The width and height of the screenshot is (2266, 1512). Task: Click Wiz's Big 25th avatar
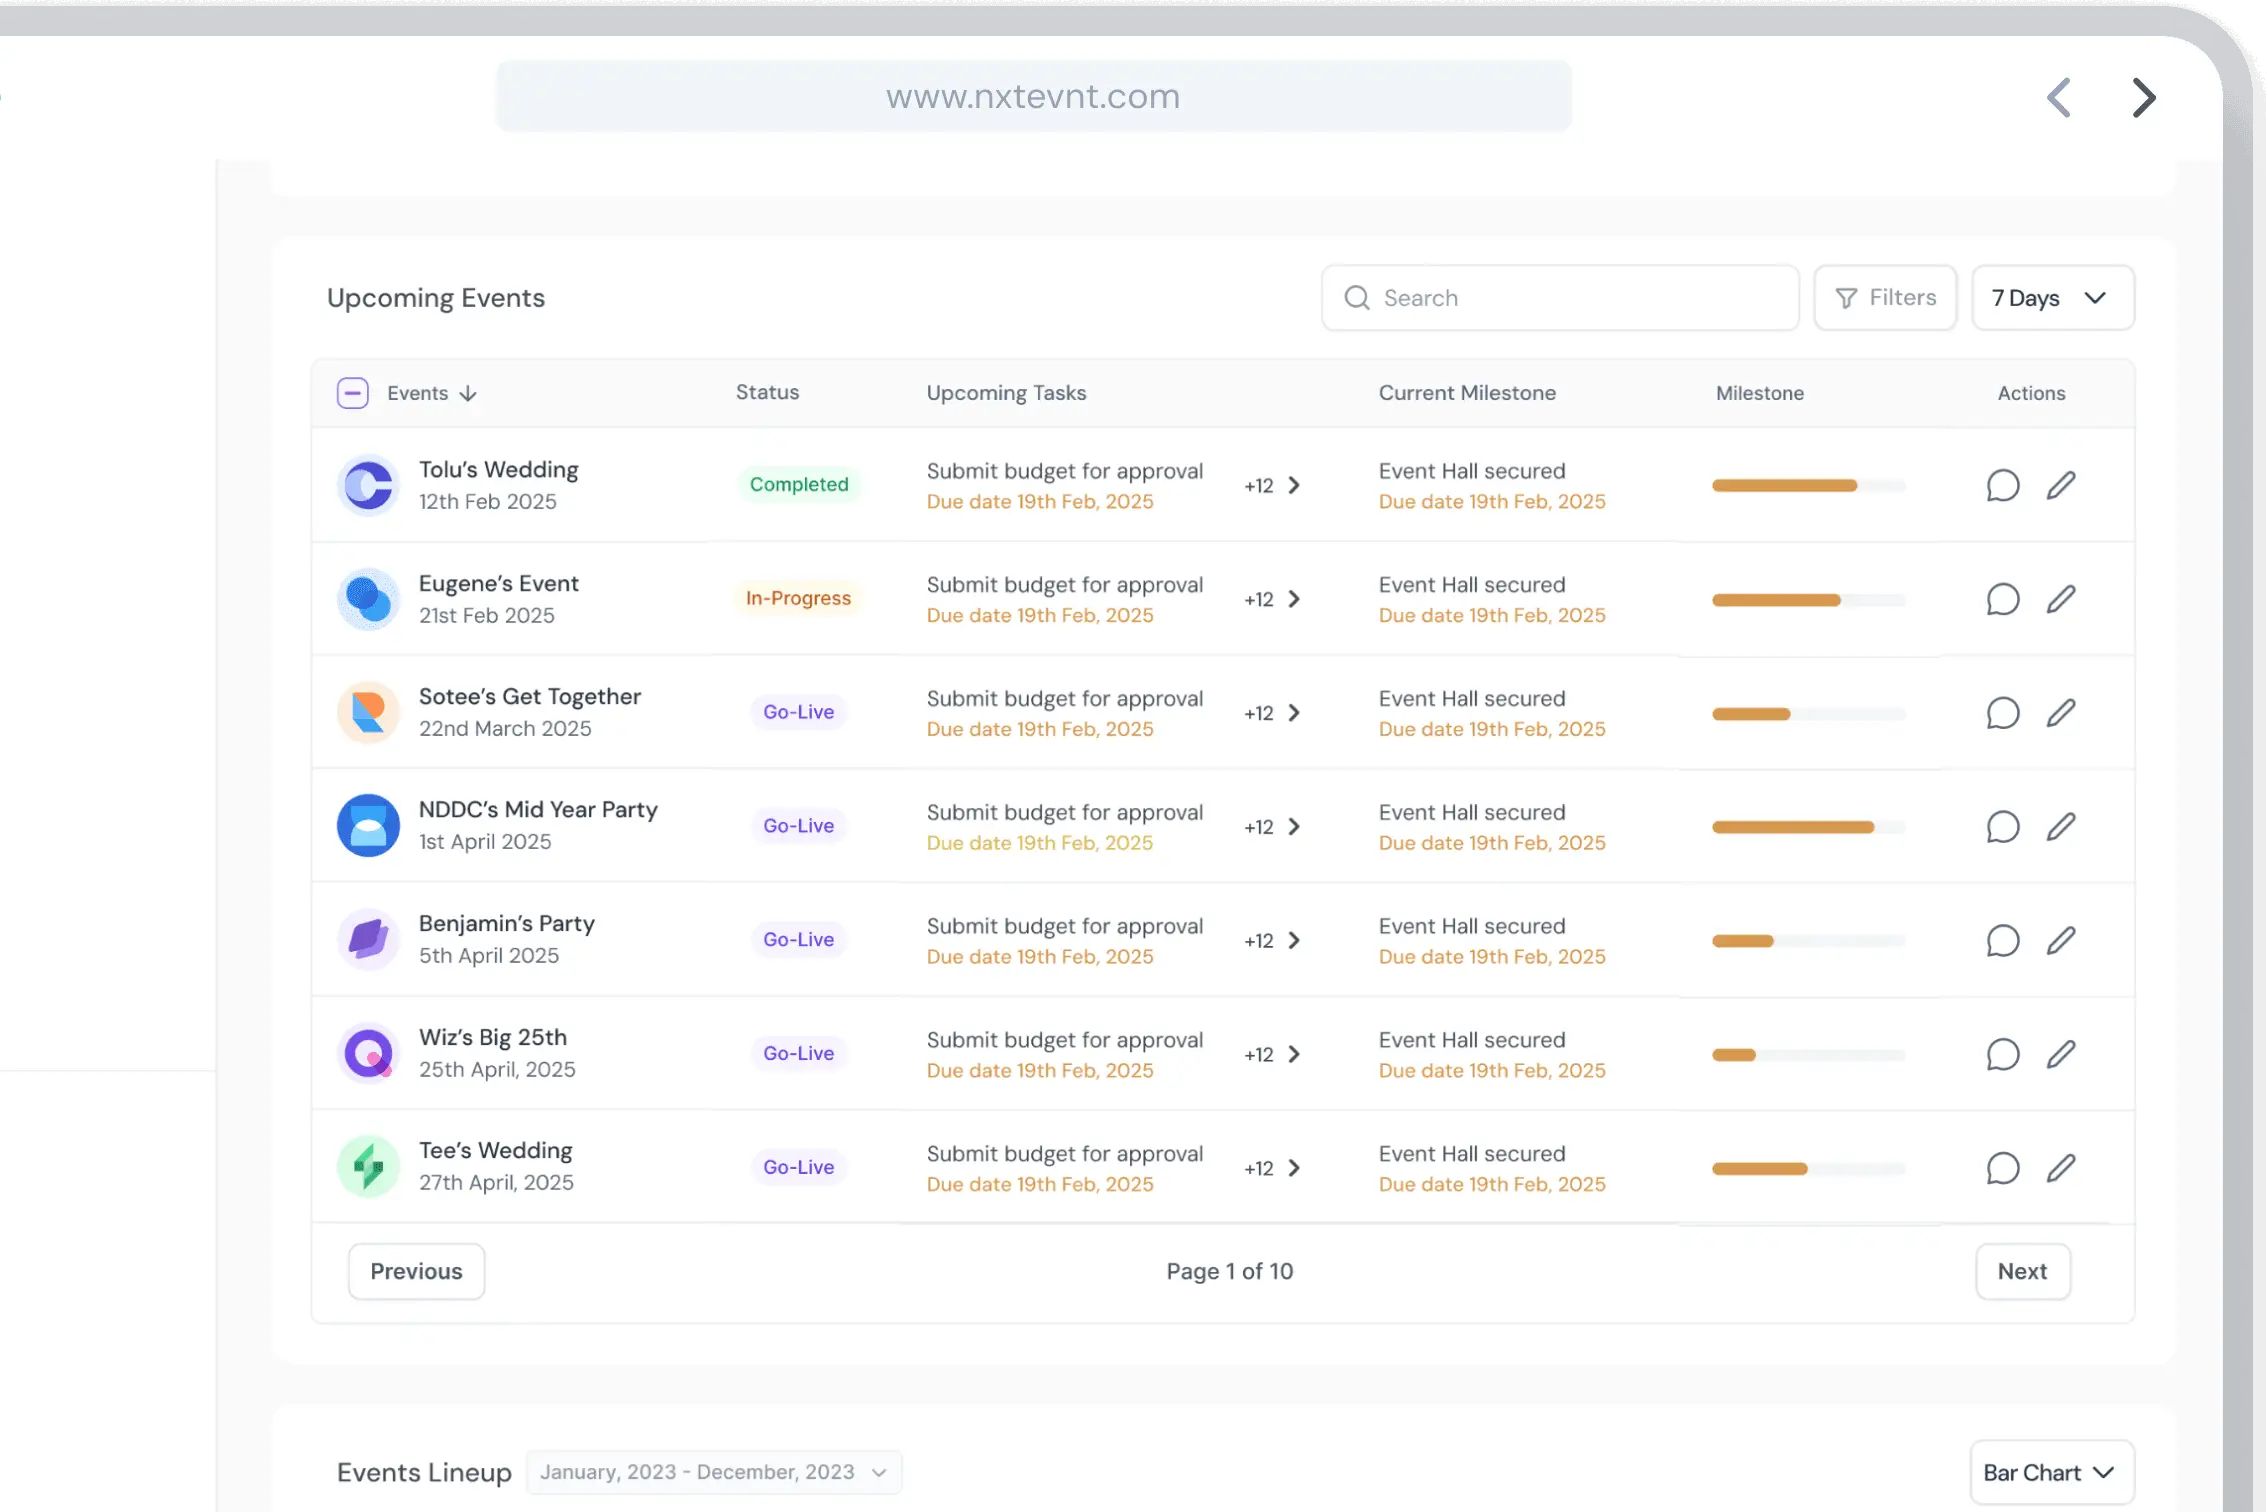pos(368,1054)
